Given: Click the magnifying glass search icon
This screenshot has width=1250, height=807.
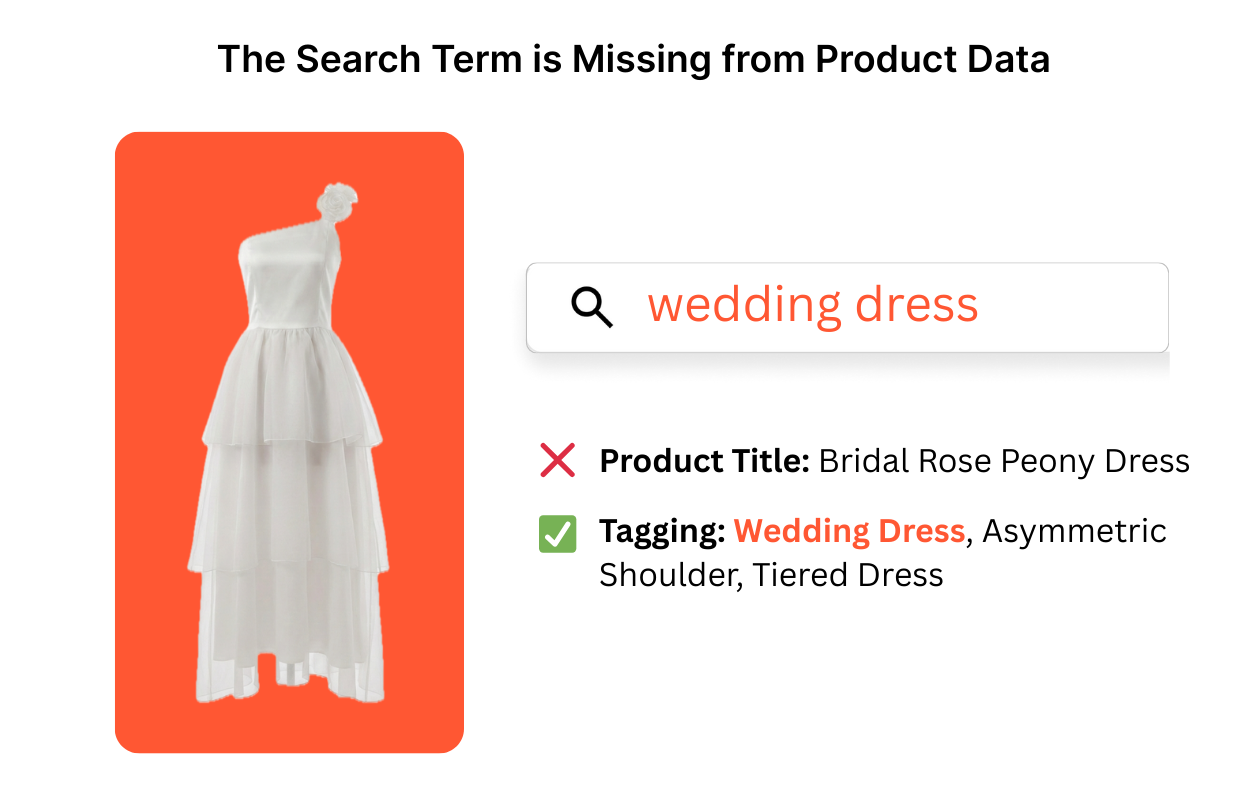Looking at the screenshot, I should pyautogui.click(x=591, y=306).
